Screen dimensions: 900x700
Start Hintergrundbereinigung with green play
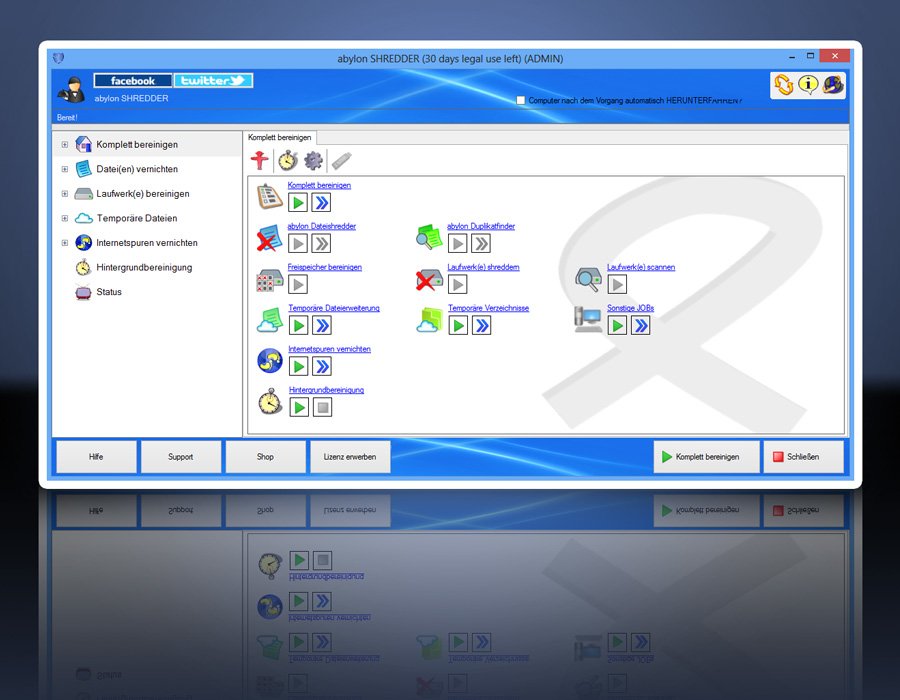pos(299,408)
